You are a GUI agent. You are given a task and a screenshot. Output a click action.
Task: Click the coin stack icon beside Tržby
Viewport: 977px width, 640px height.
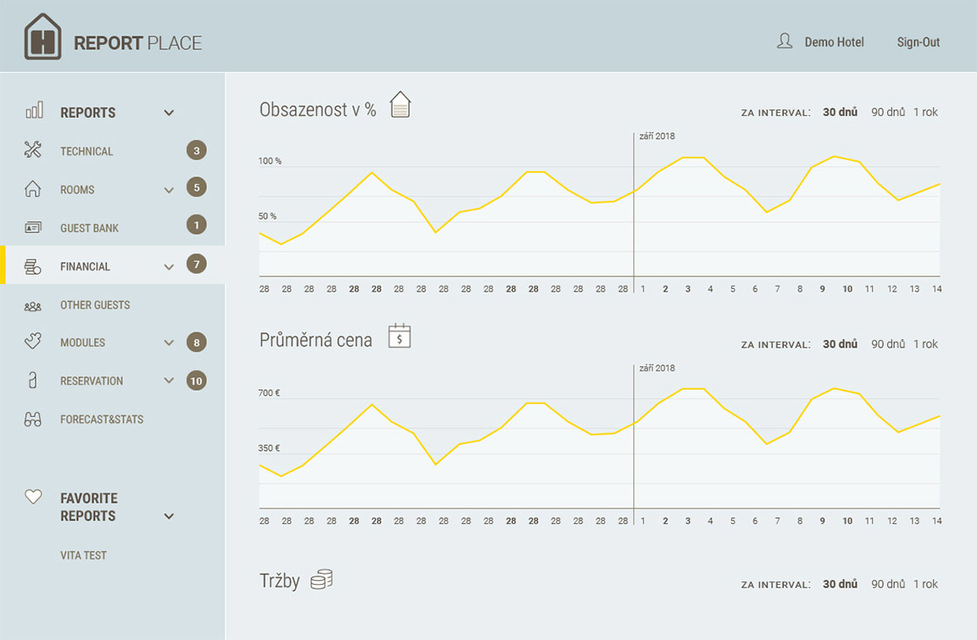(321, 579)
